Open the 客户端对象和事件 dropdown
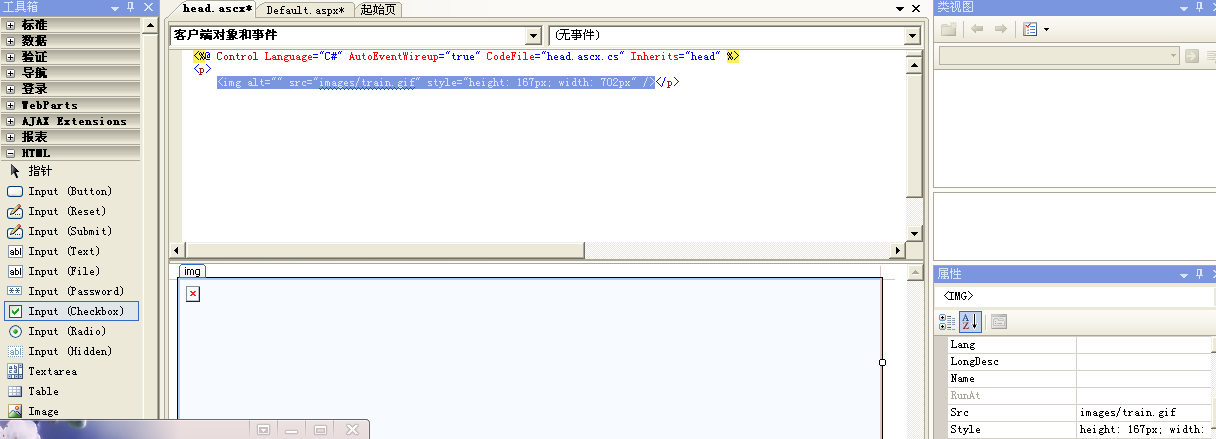Image resolution: width=1216 pixels, height=439 pixels. point(532,35)
